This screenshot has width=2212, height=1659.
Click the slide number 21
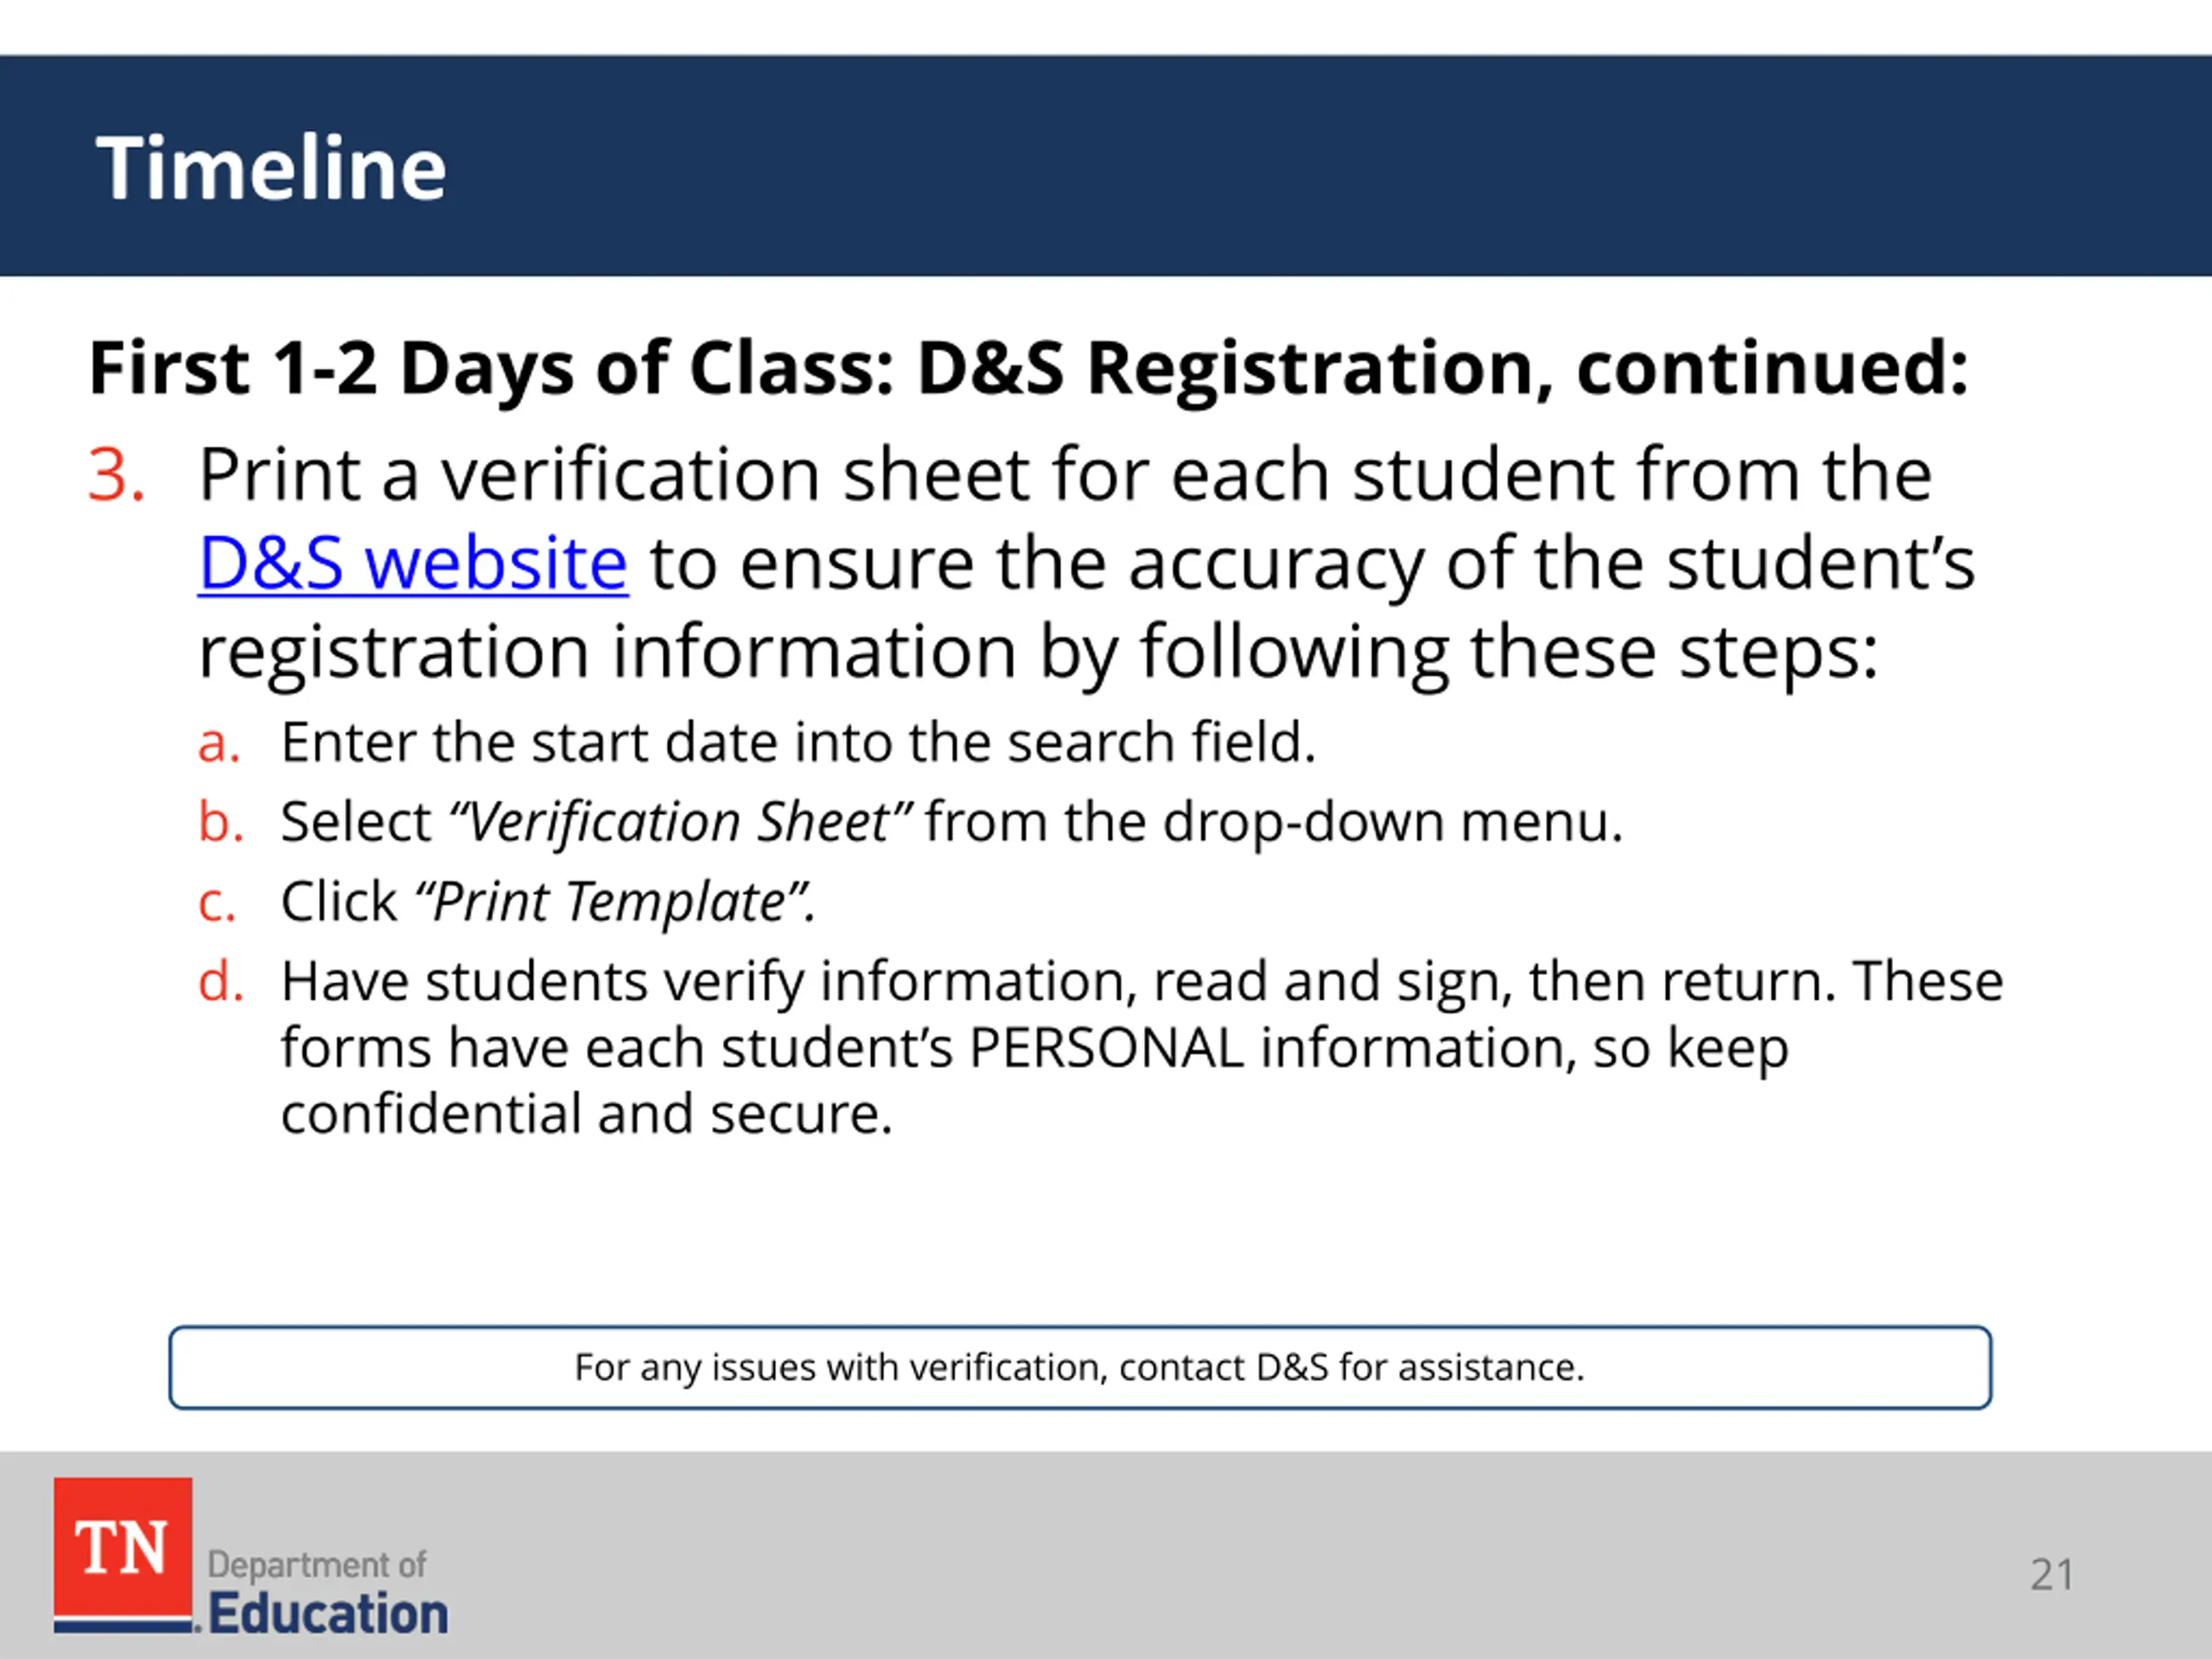tap(2052, 1575)
